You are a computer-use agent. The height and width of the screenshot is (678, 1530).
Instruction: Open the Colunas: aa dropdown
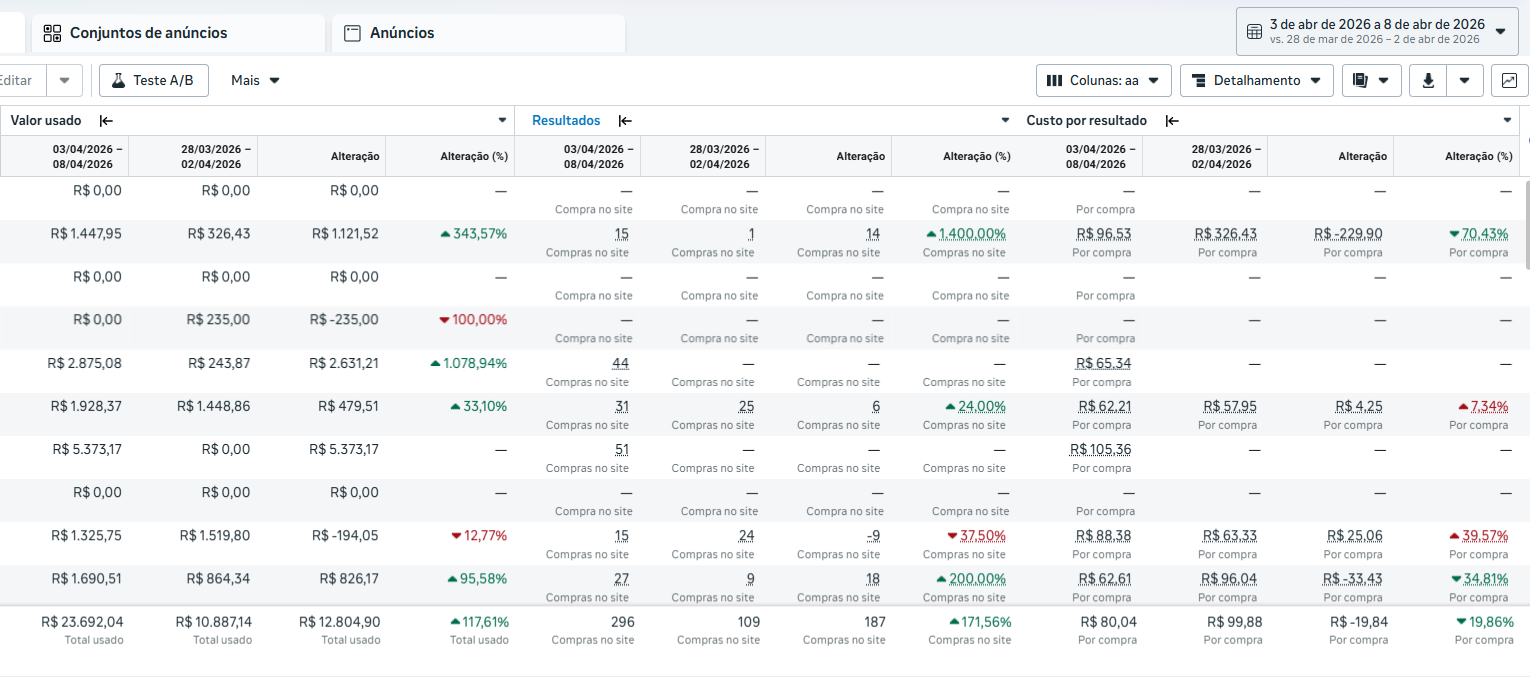(1104, 81)
